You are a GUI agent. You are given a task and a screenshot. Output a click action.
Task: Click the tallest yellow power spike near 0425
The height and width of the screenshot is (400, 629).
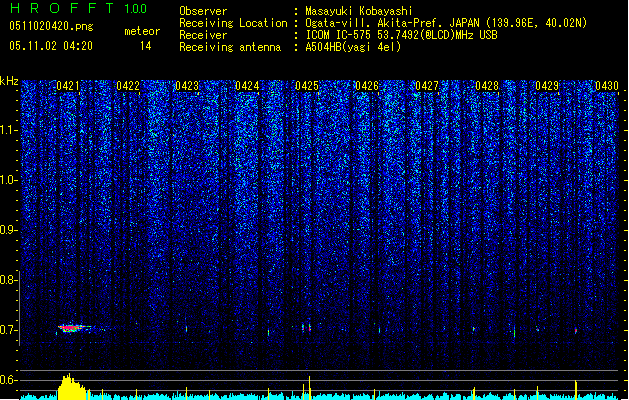[x=309, y=388]
